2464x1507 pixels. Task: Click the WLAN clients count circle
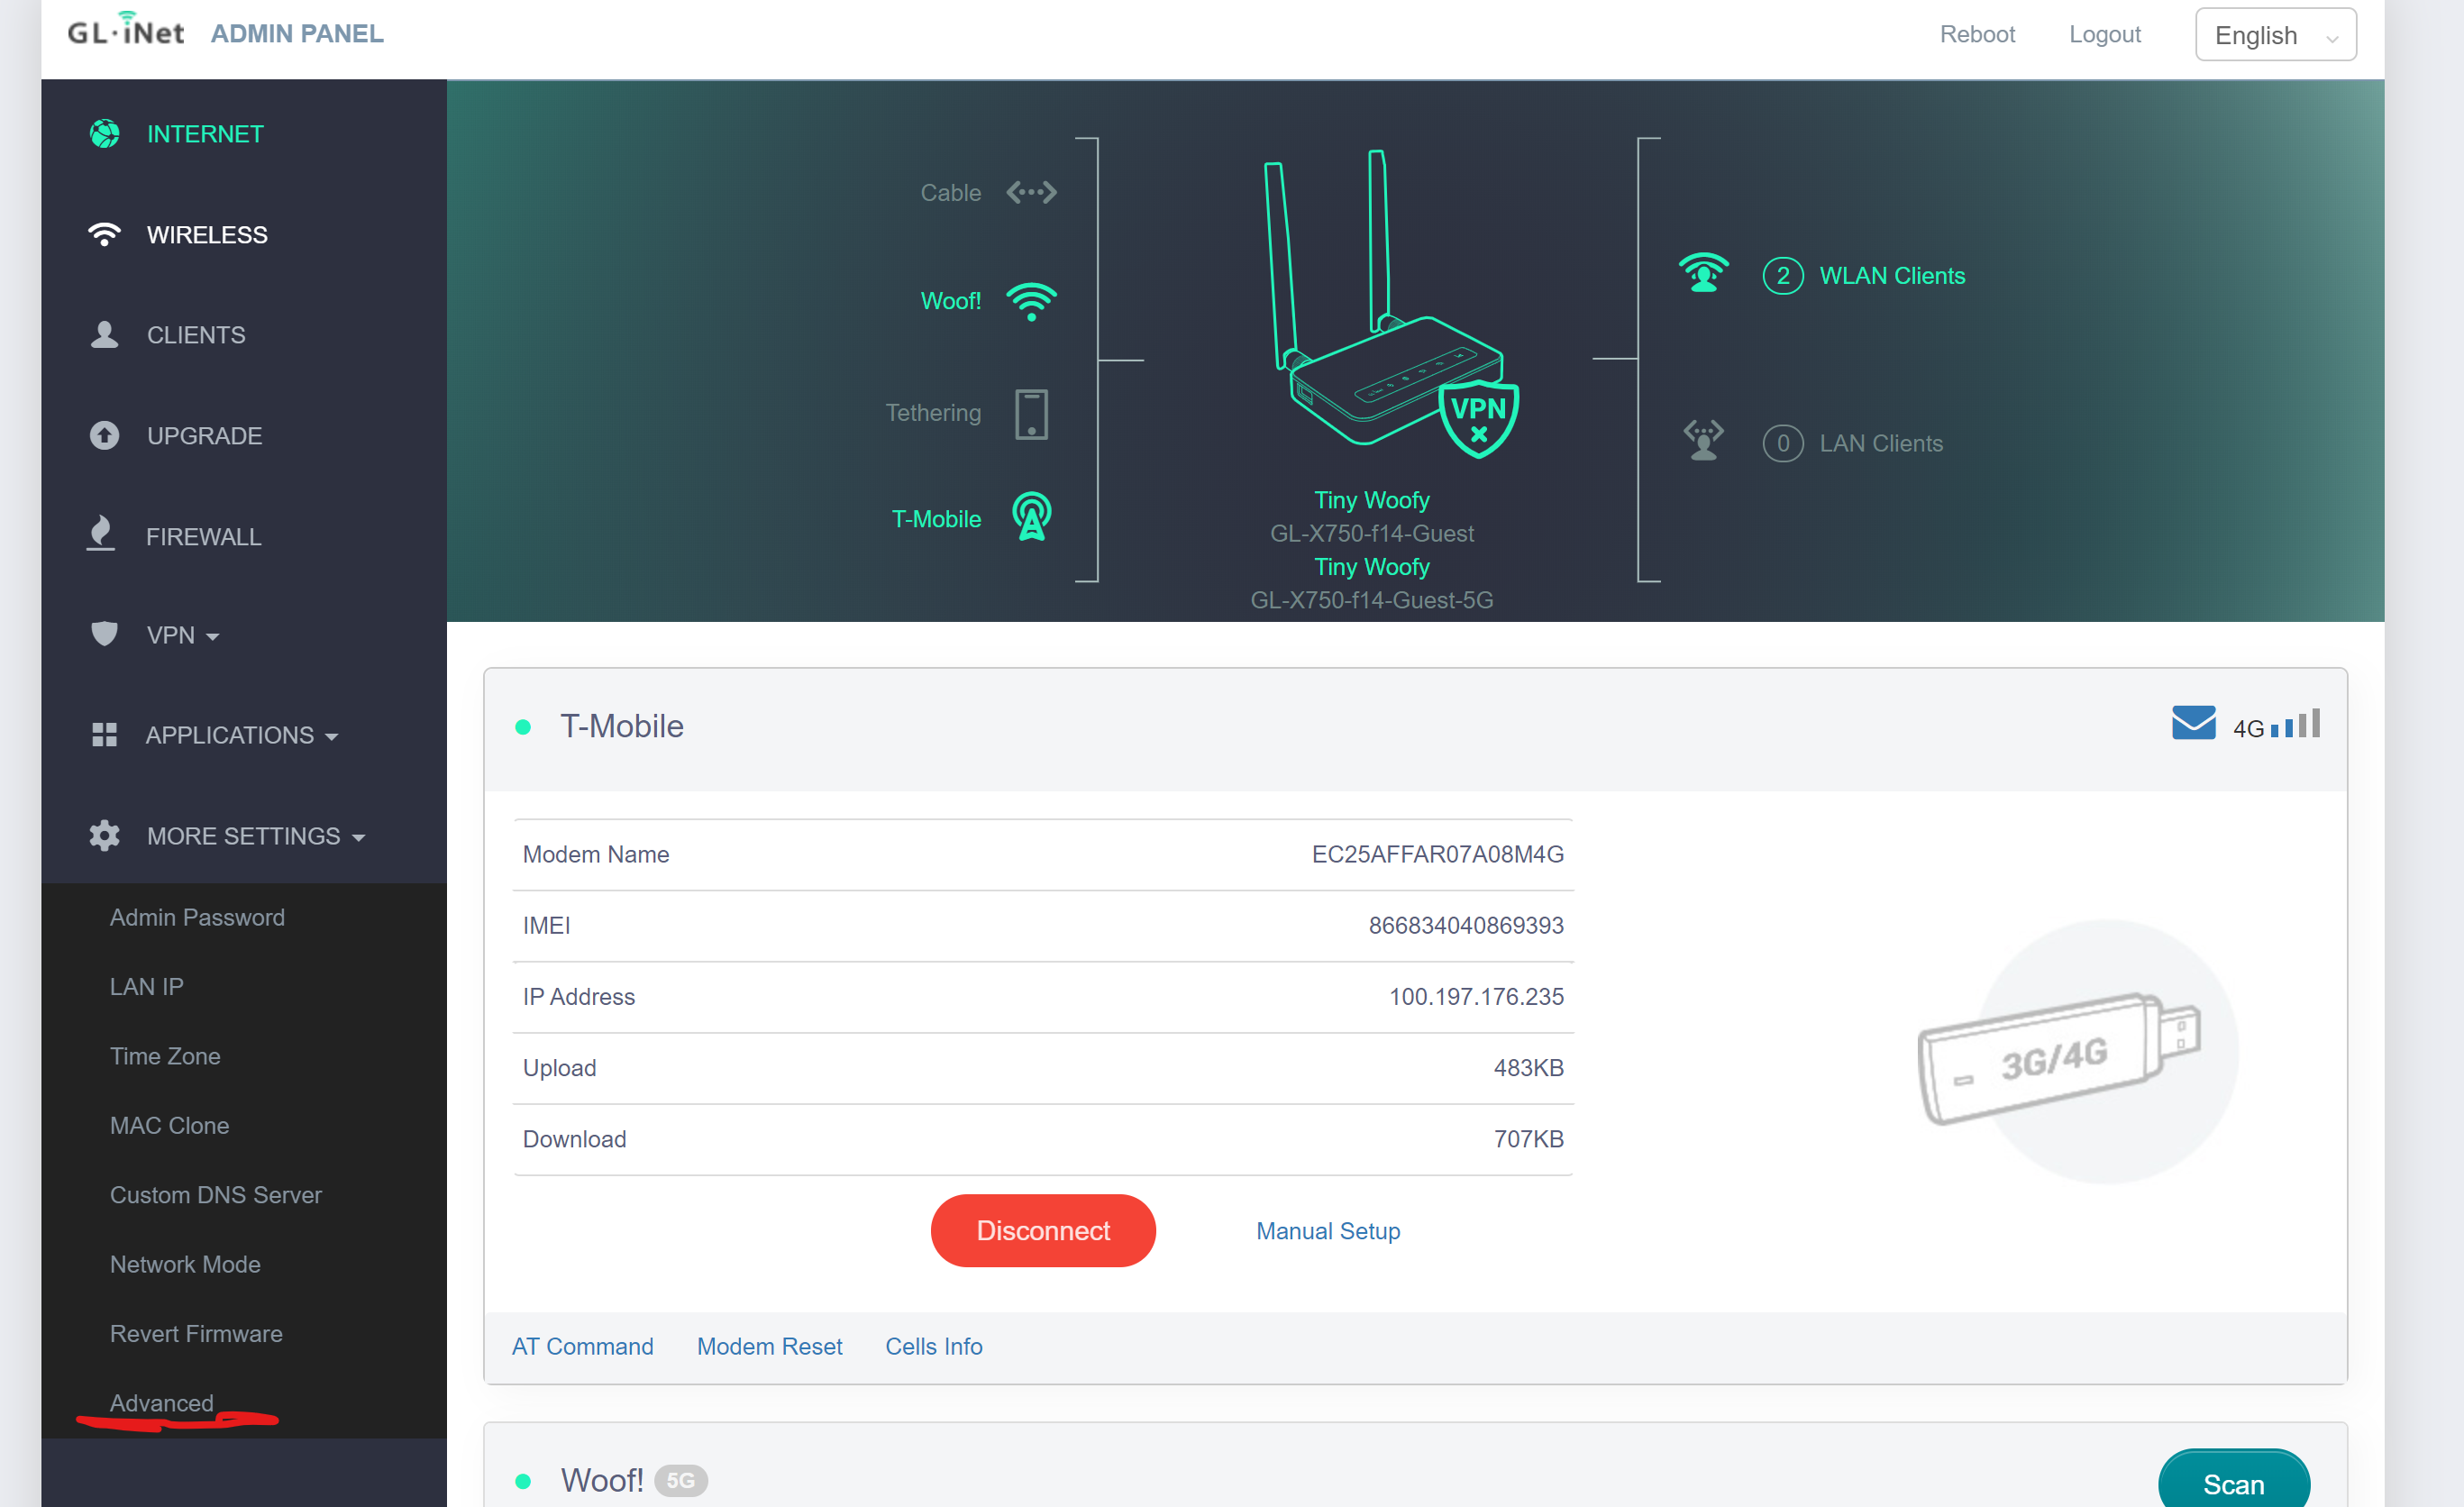(x=1782, y=276)
